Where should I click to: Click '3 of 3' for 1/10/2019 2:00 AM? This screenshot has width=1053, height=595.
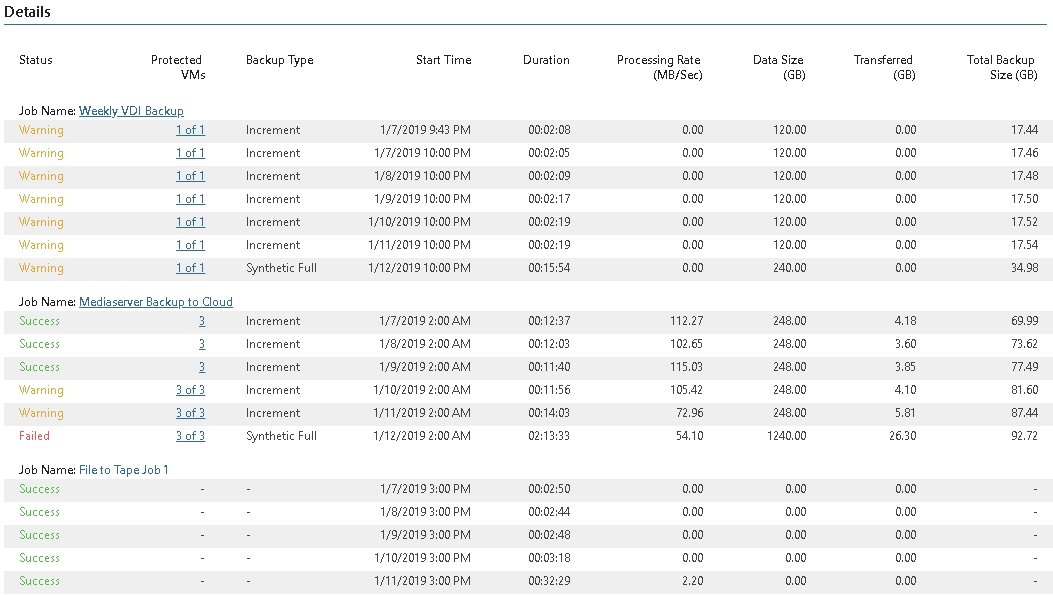190,390
